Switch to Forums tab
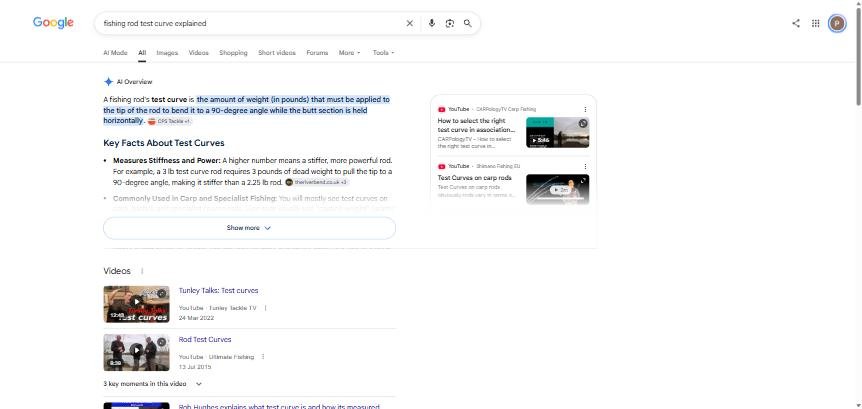862x409 pixels. tap(317, 53)
